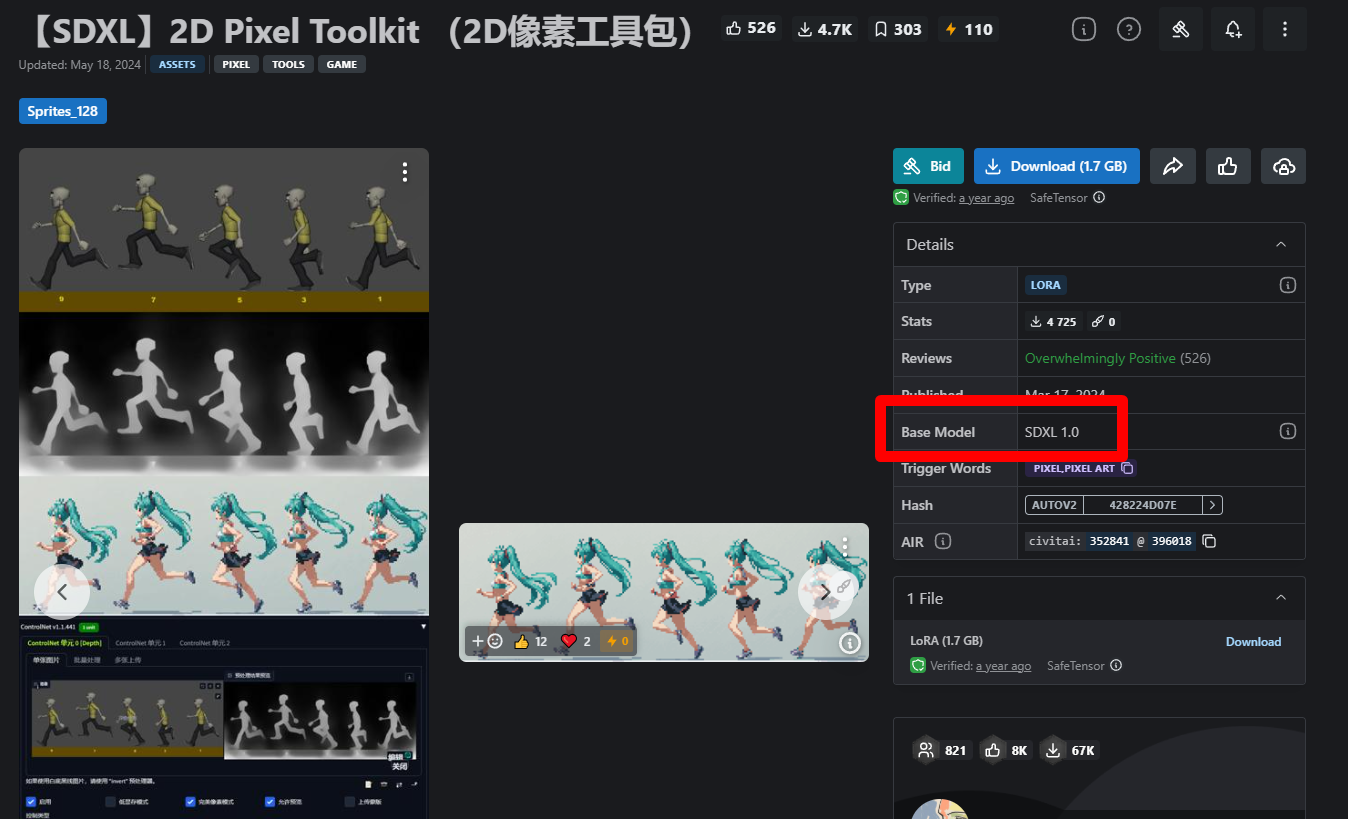Open the ASSETS tag

[x=178, y=64]
